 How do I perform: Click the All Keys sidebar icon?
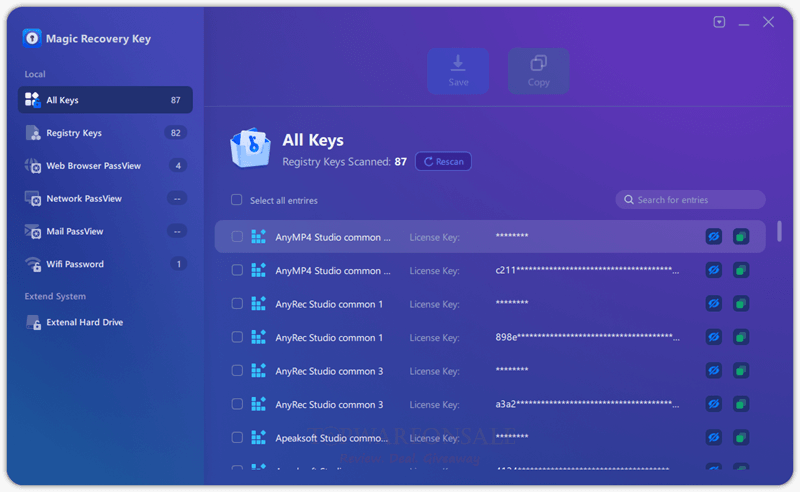tap(33, 100)
